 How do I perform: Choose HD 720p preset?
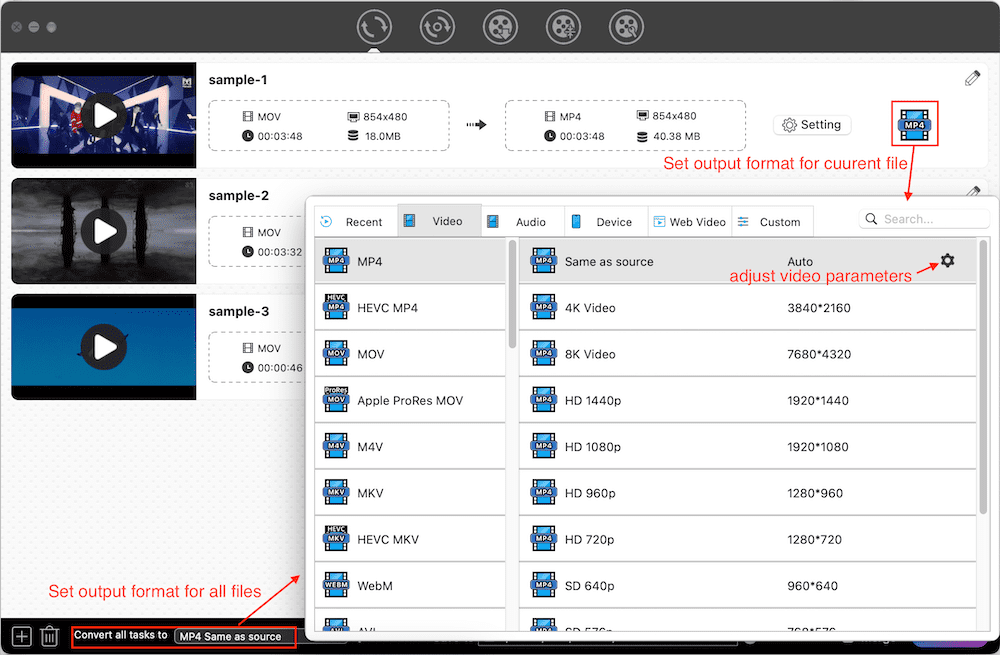(x=747, y=539)
